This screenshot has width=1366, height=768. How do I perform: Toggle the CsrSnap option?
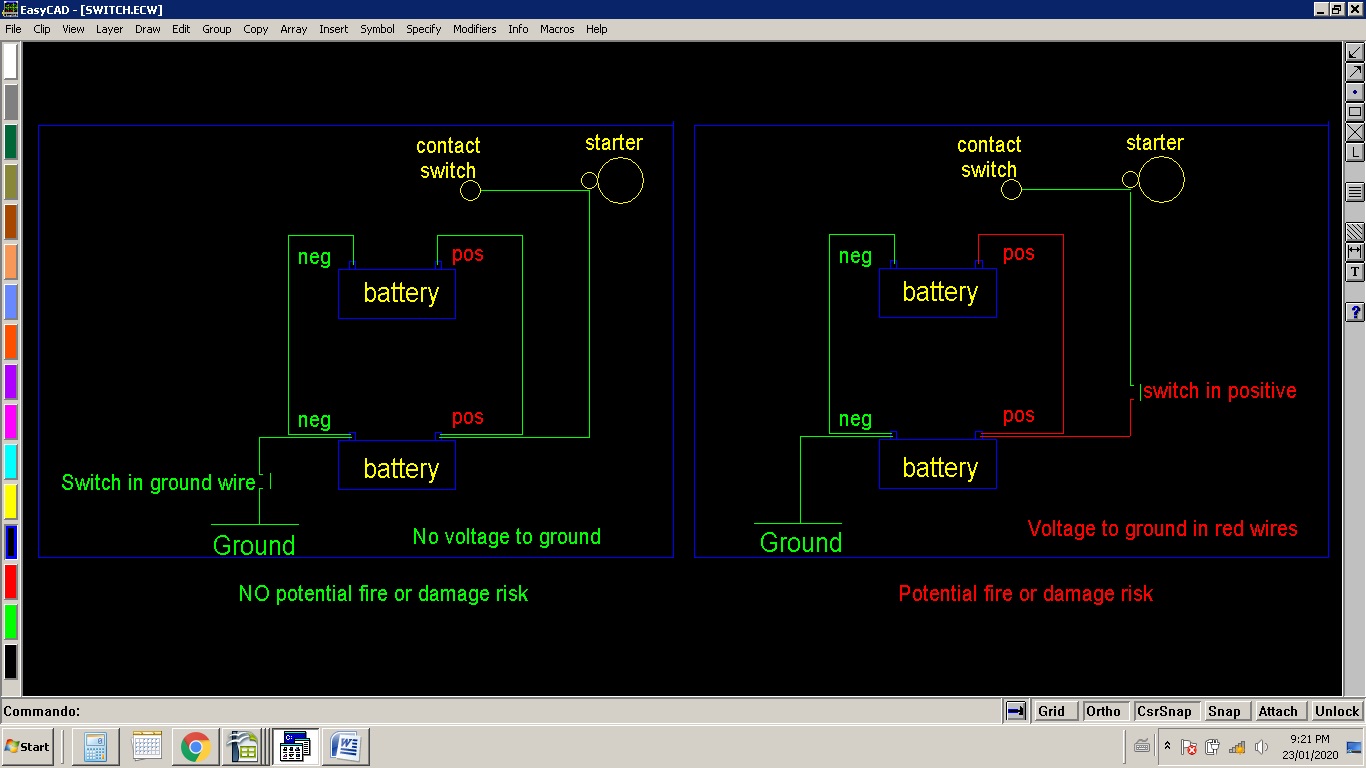(x=1164, y=711)
